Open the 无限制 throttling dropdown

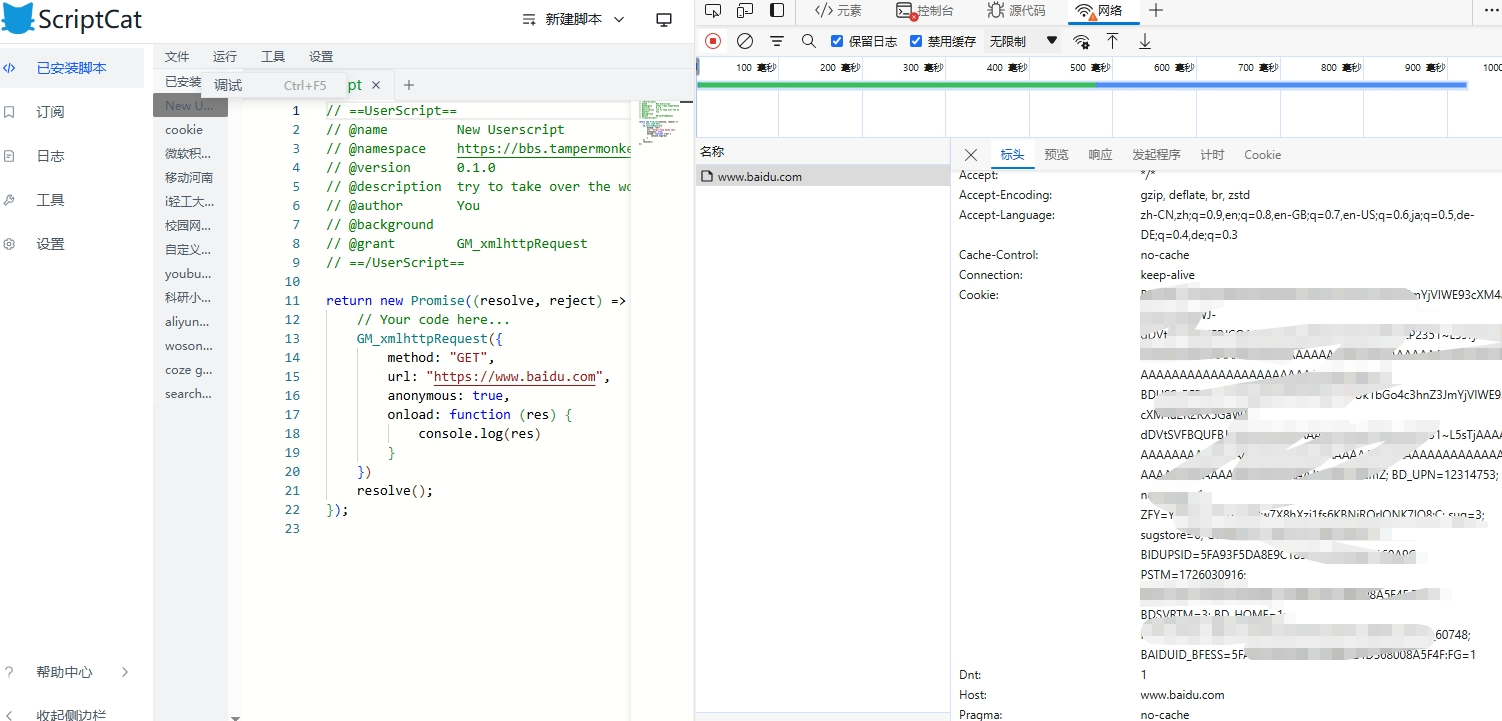[x=1023, y=41]
